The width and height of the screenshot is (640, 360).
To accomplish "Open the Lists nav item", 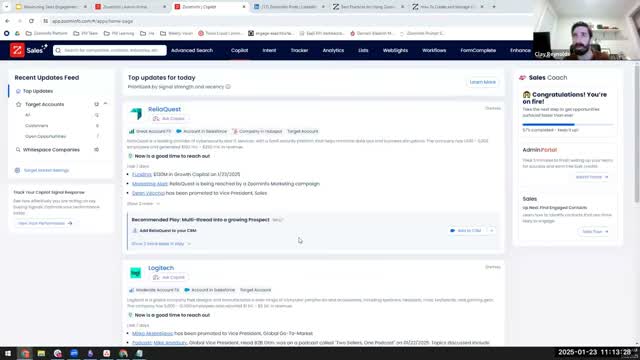I will coord(363,51).
